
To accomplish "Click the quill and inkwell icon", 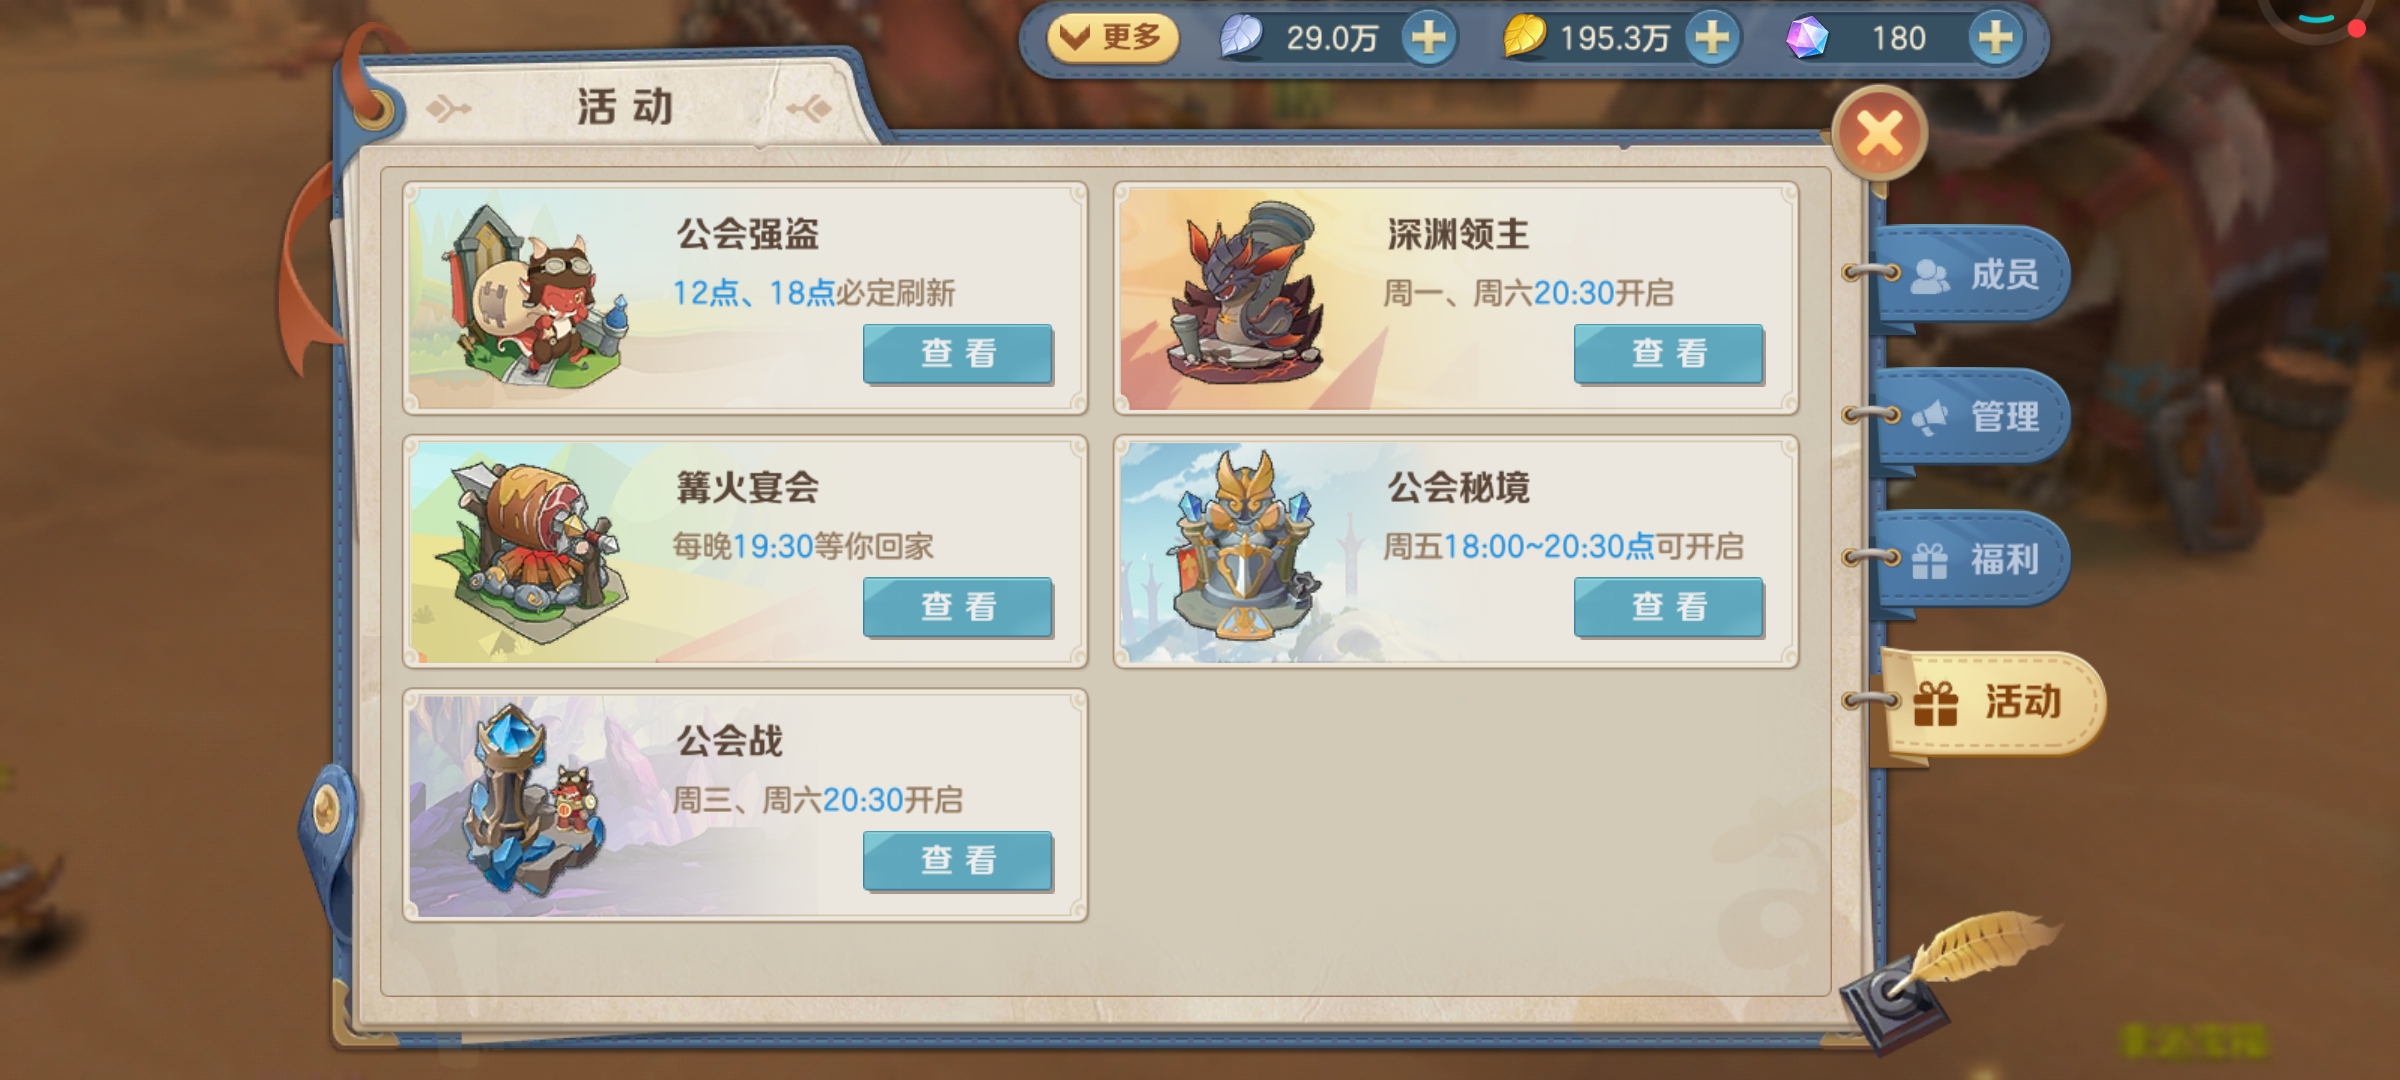I will tap(1945, 980).
